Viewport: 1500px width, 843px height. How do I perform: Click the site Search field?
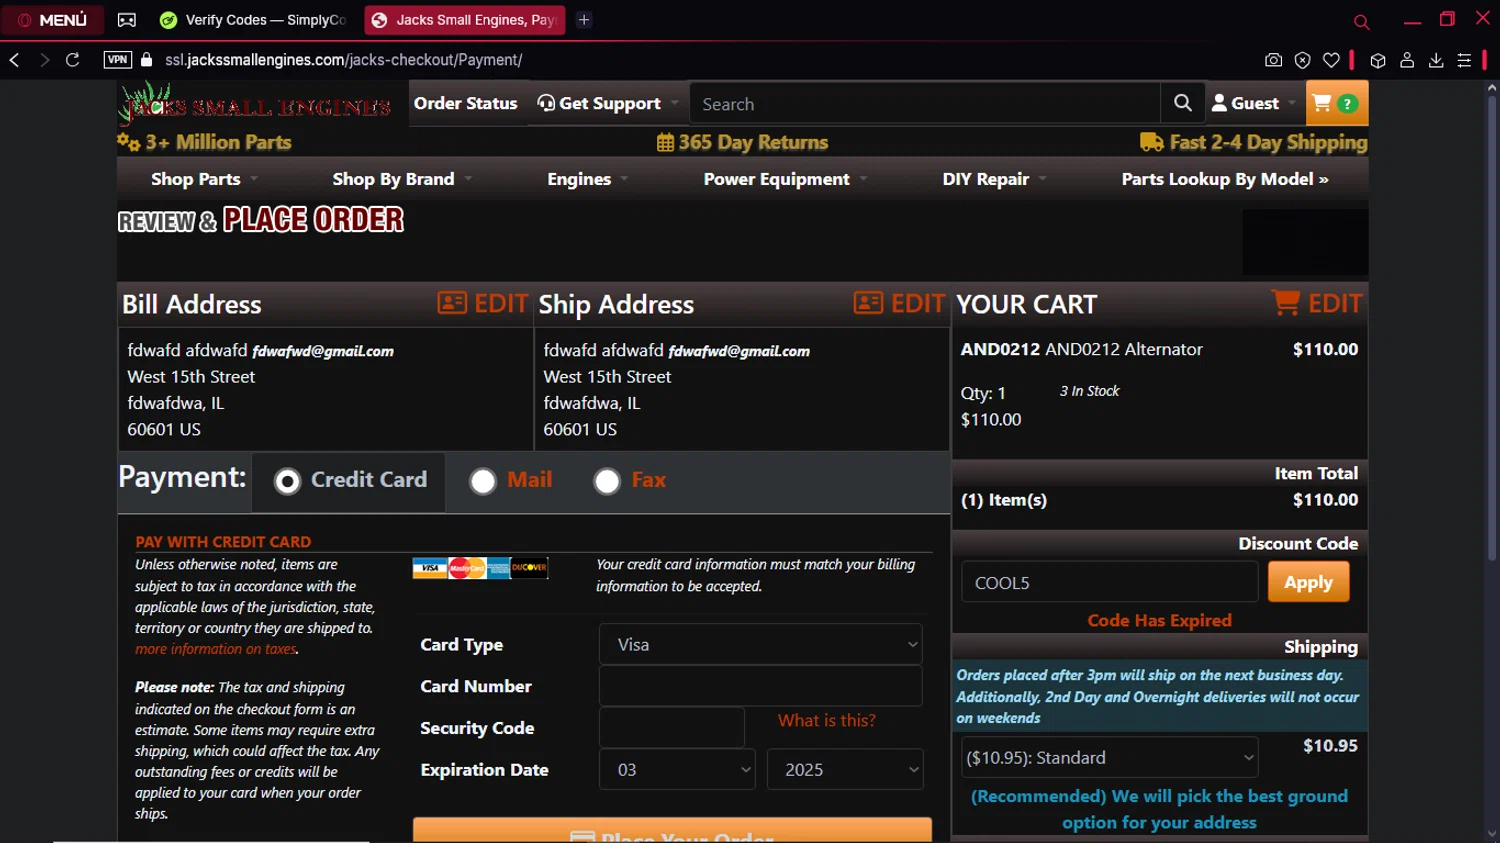coord(925,104)
